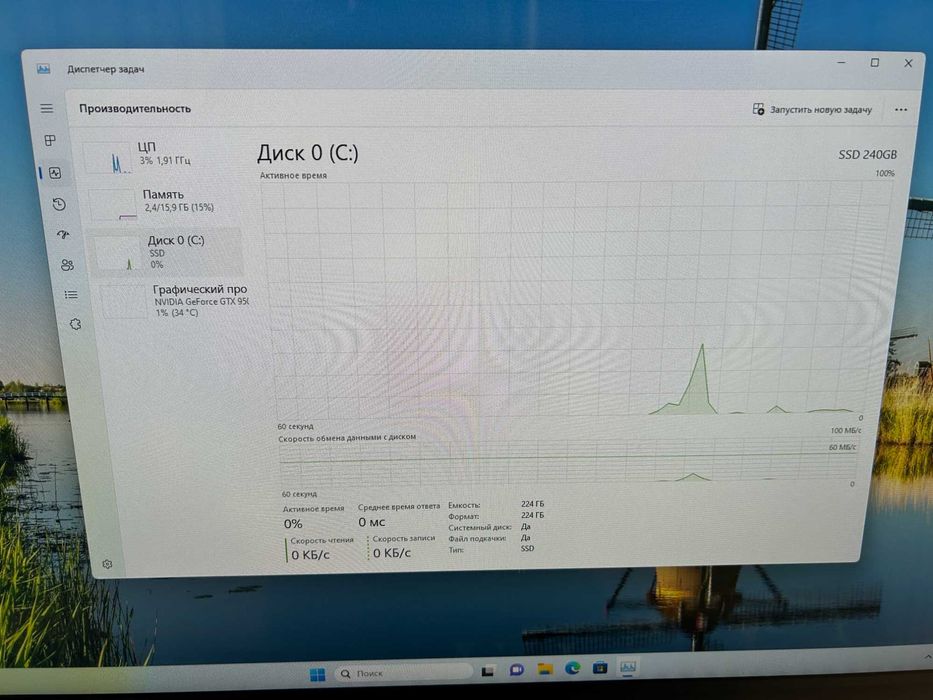The image size is (933, 700).
Task: Open the Startup apps icon
Action: [x=63, y=235]
